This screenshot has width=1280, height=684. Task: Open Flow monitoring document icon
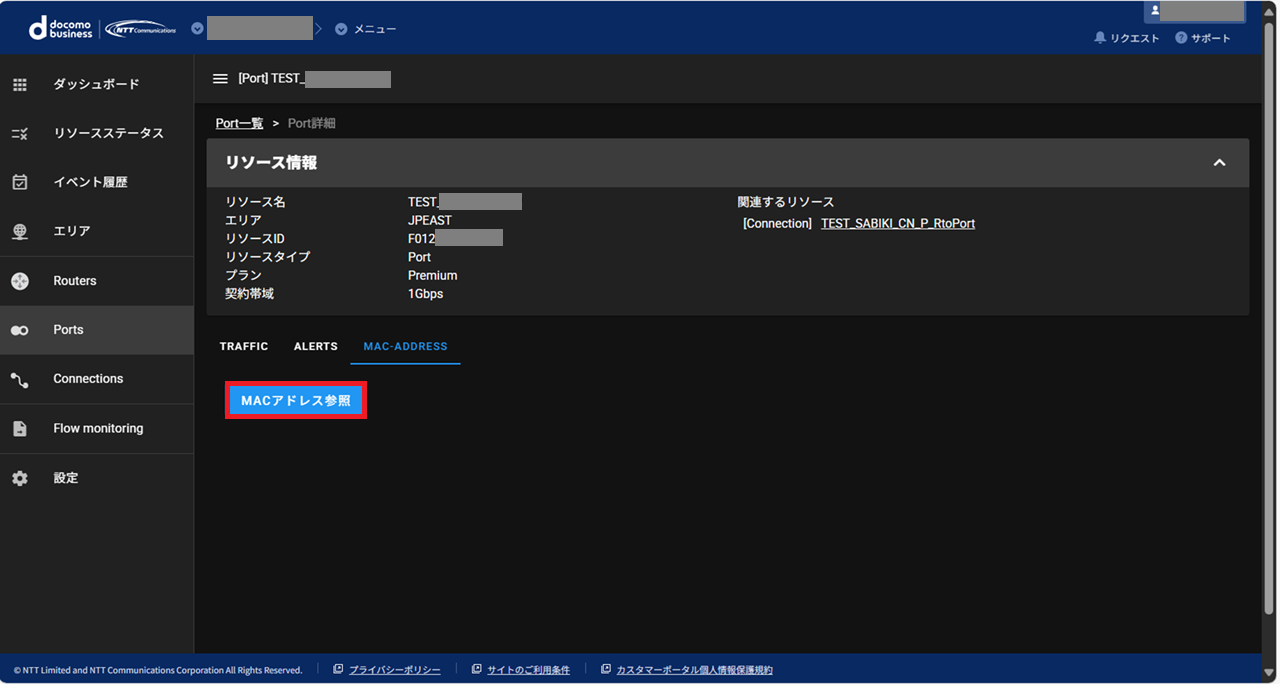coord(20,428)
